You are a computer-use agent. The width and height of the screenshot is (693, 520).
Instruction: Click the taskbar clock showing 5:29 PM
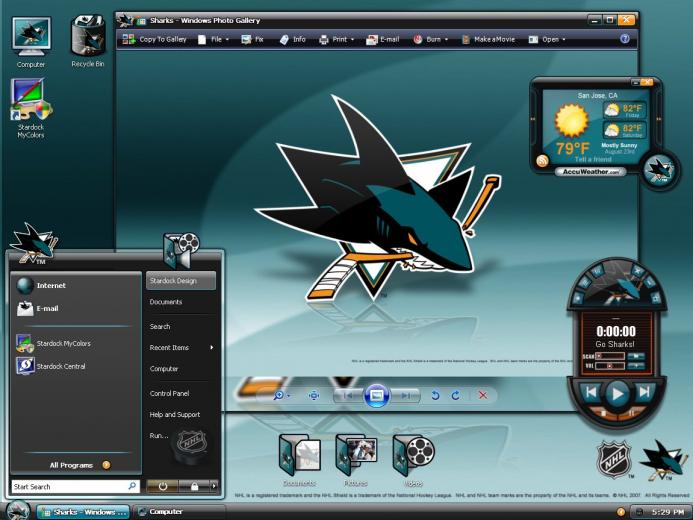pos(668,512)
